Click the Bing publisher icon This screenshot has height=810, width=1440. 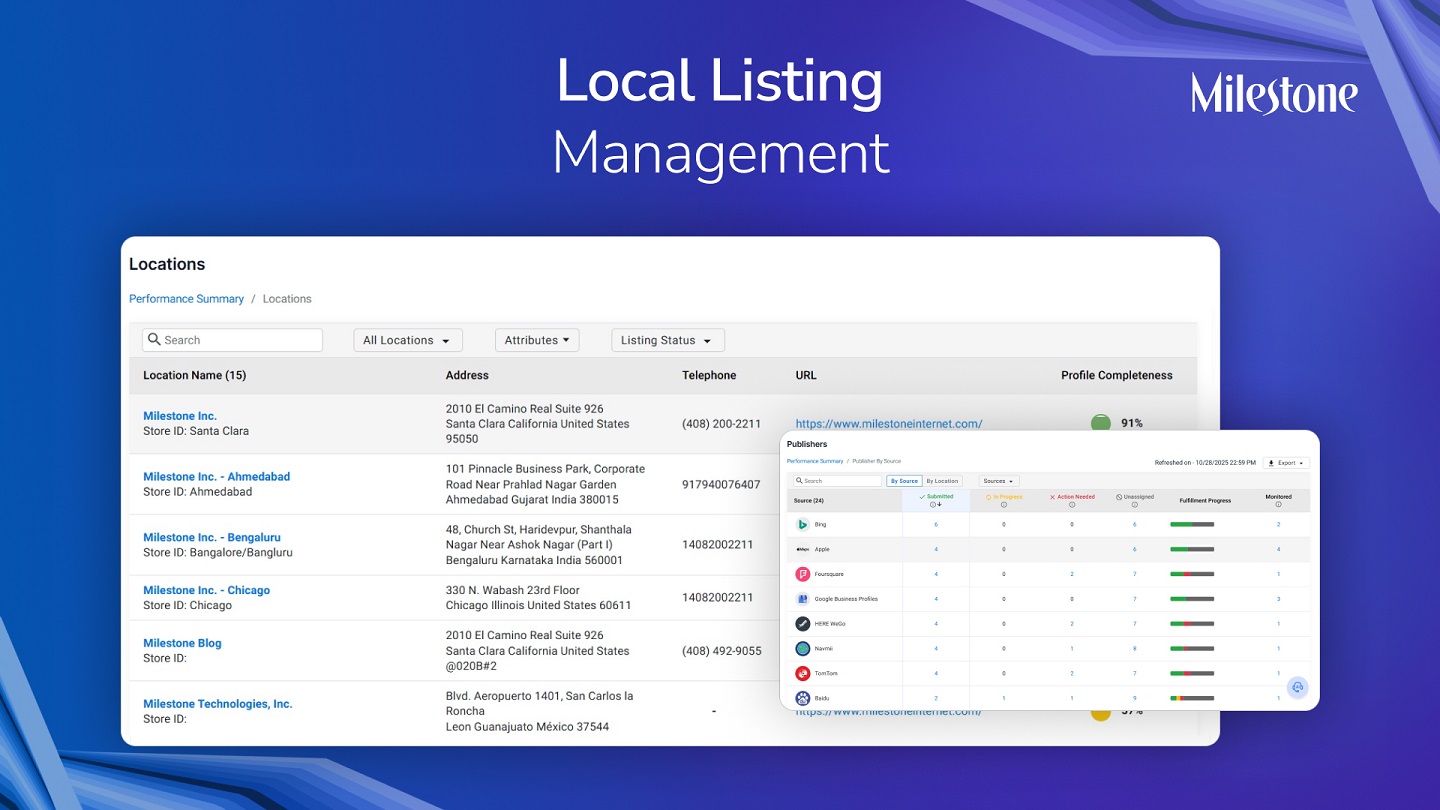click(x=802, y=525)
